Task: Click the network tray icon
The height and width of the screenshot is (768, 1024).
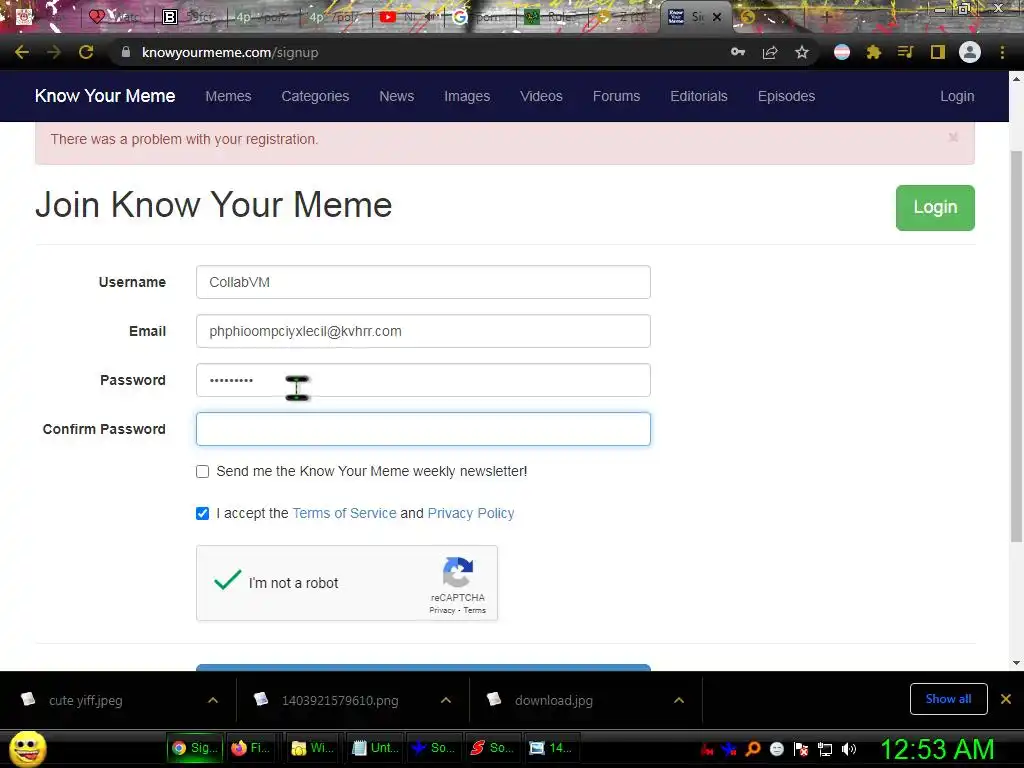Action: pos(825,749)
